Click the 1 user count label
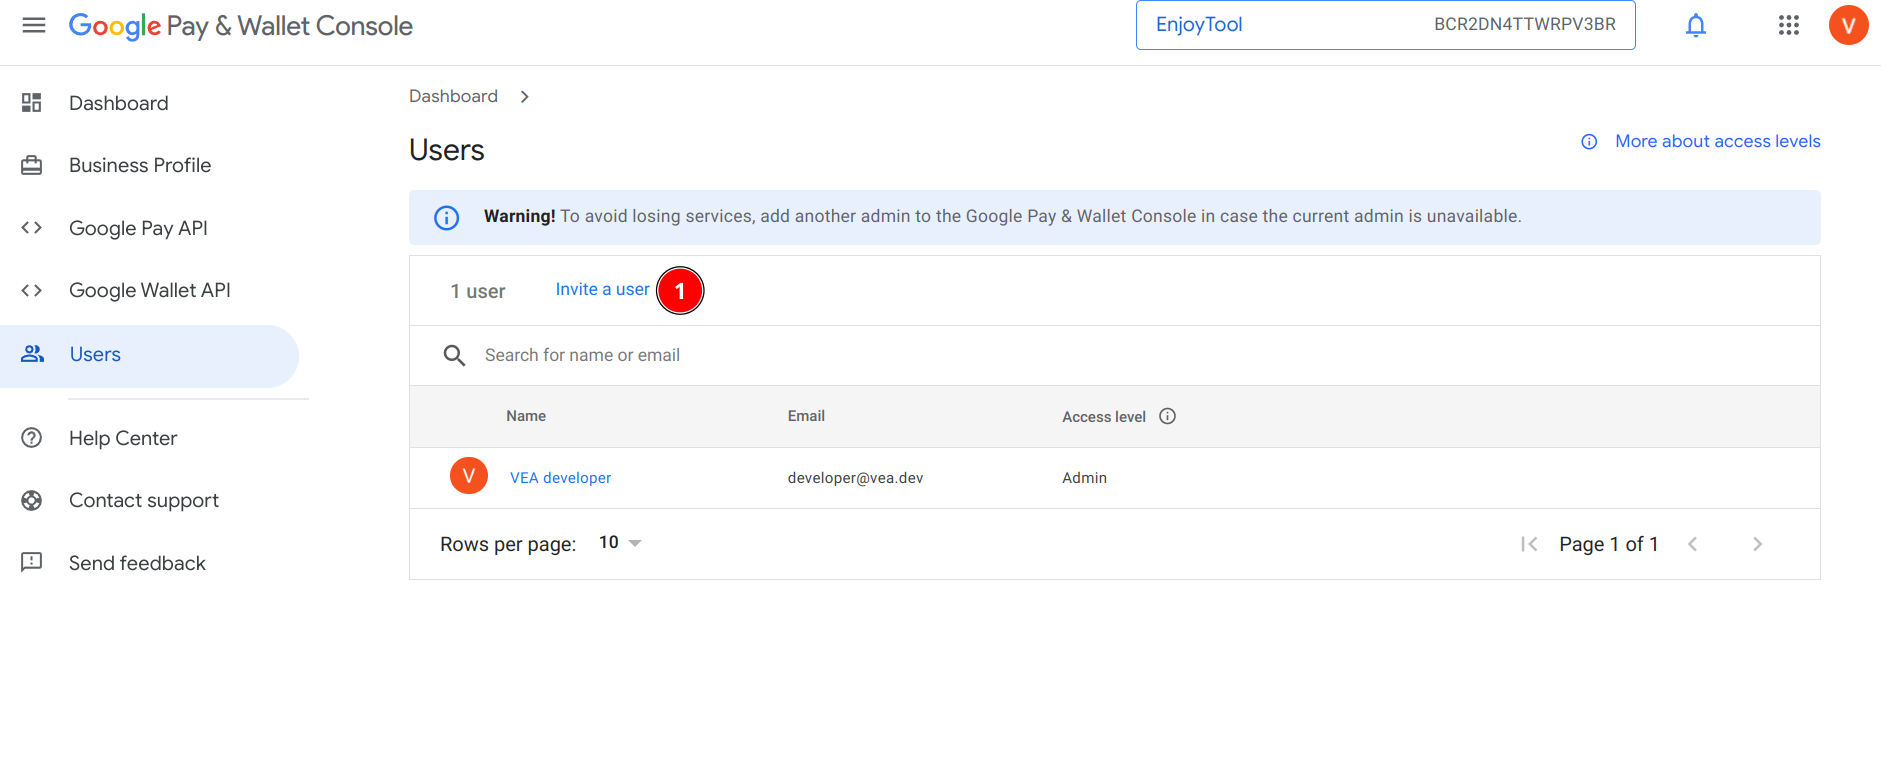 [x=478, y=291]
